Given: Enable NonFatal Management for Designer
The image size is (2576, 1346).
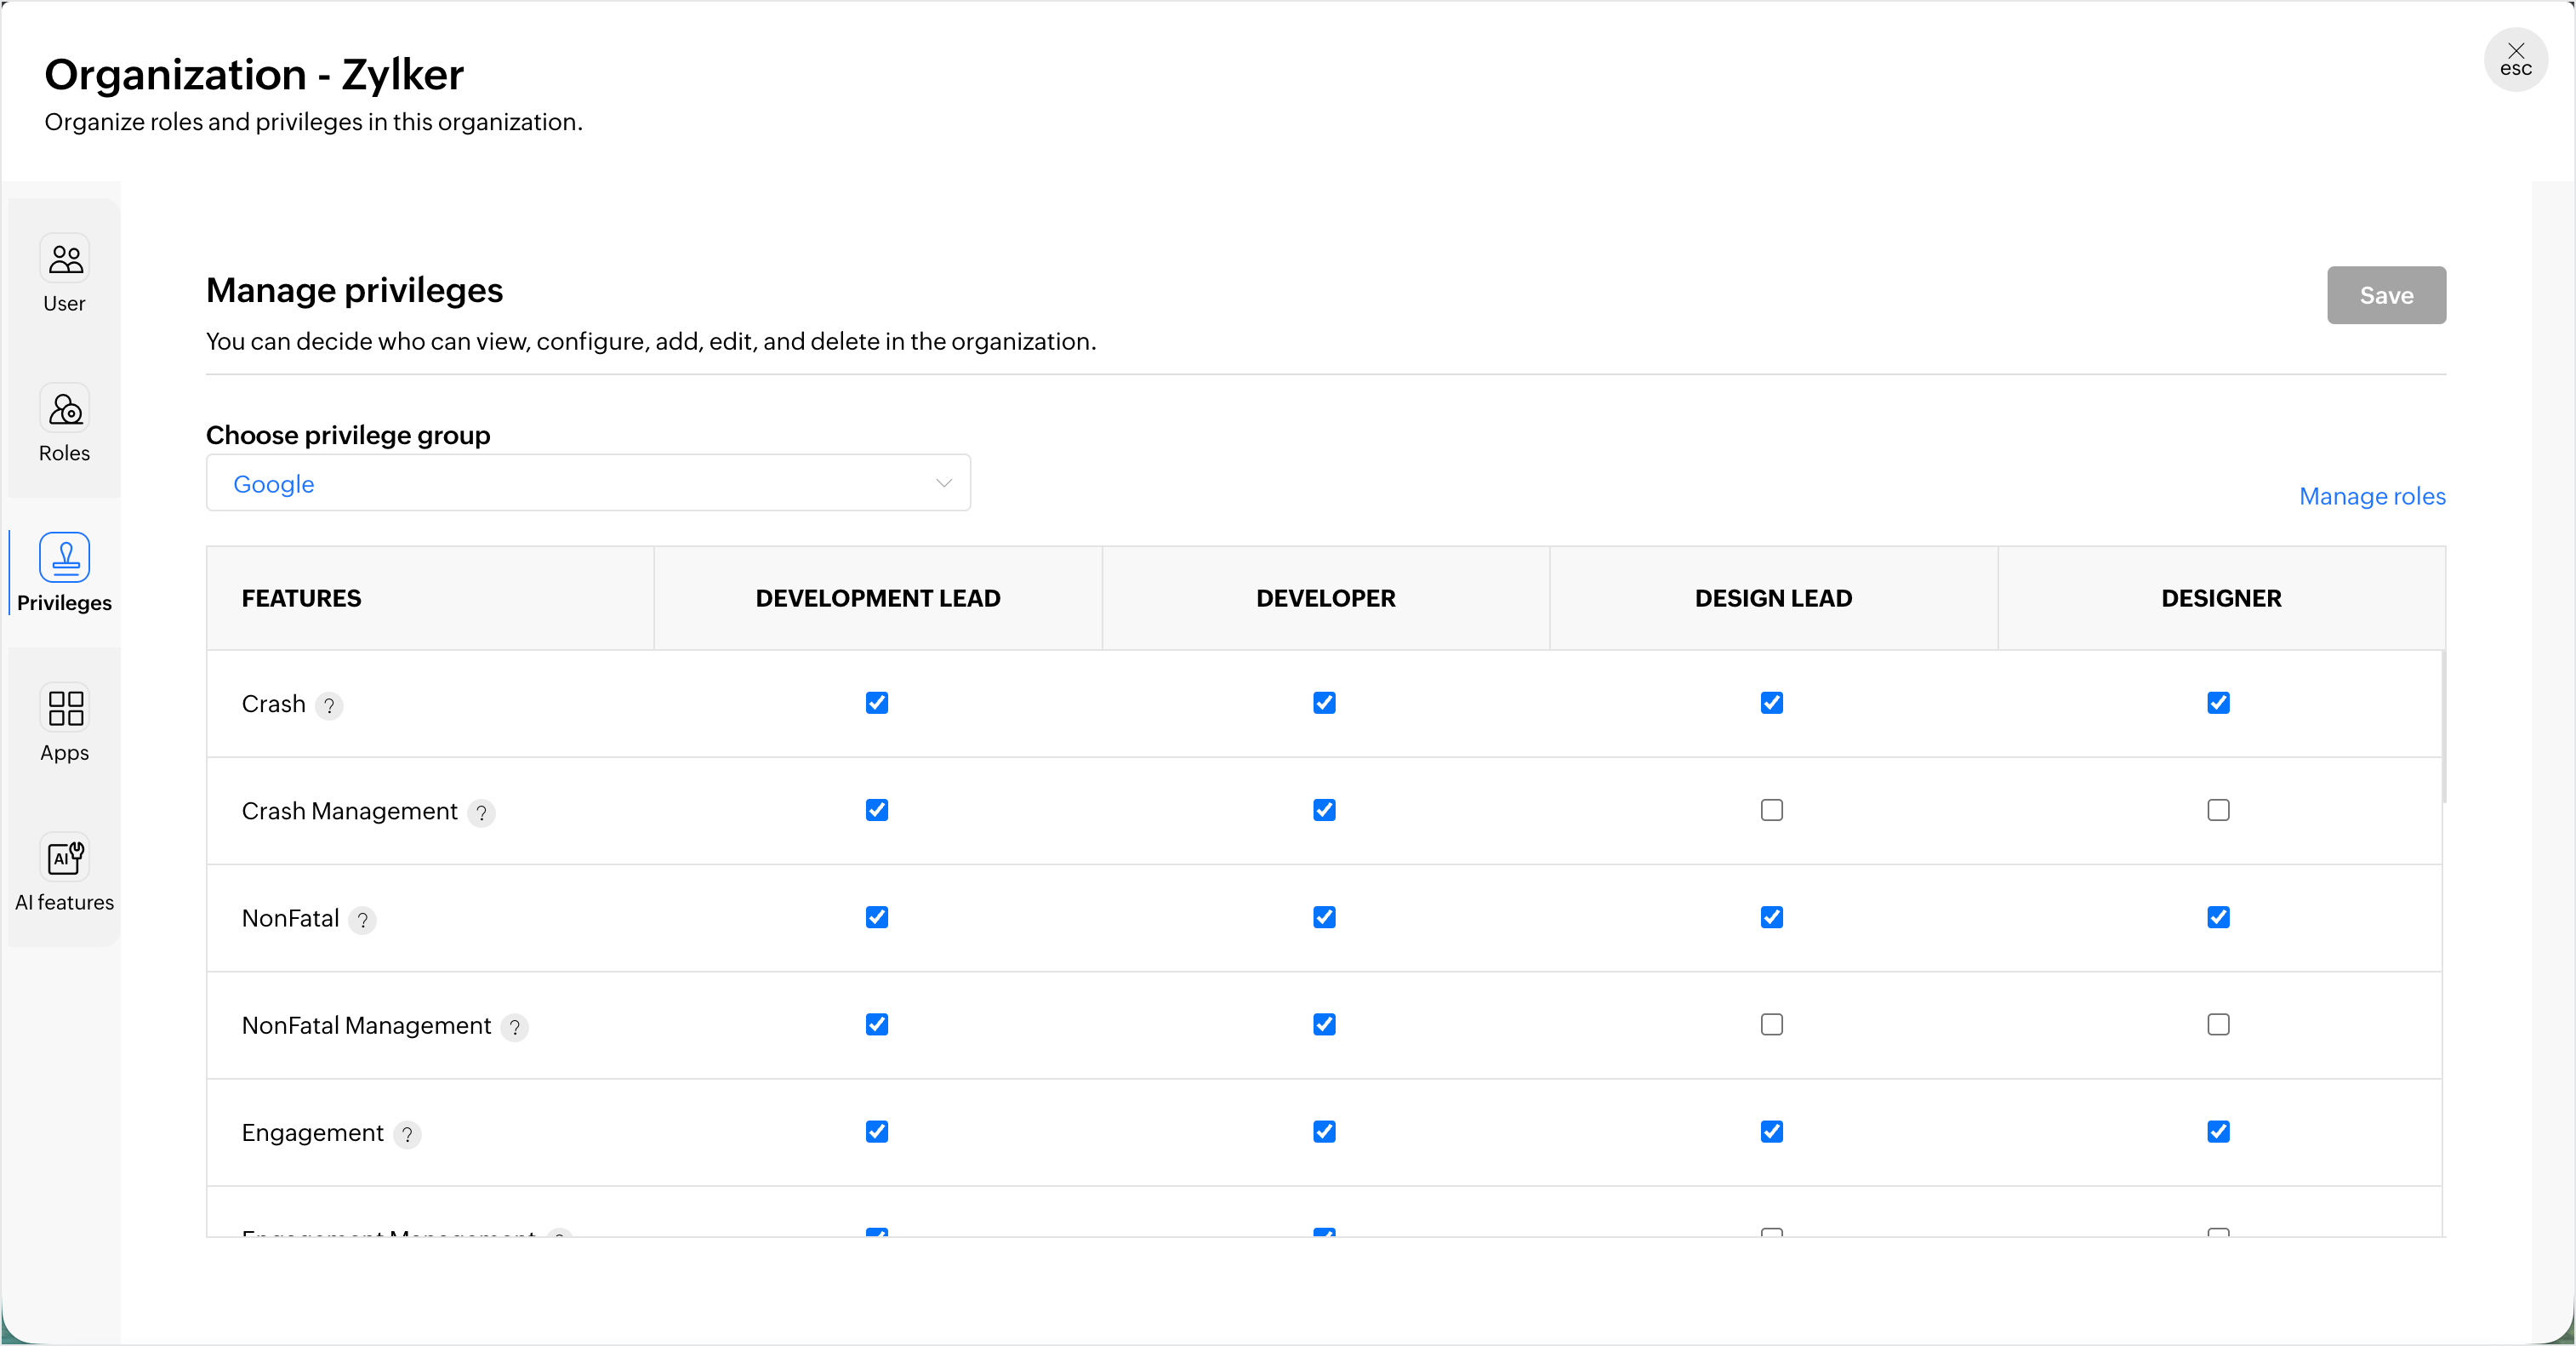Looking at the screenshot, I should pos(2218,1024).
